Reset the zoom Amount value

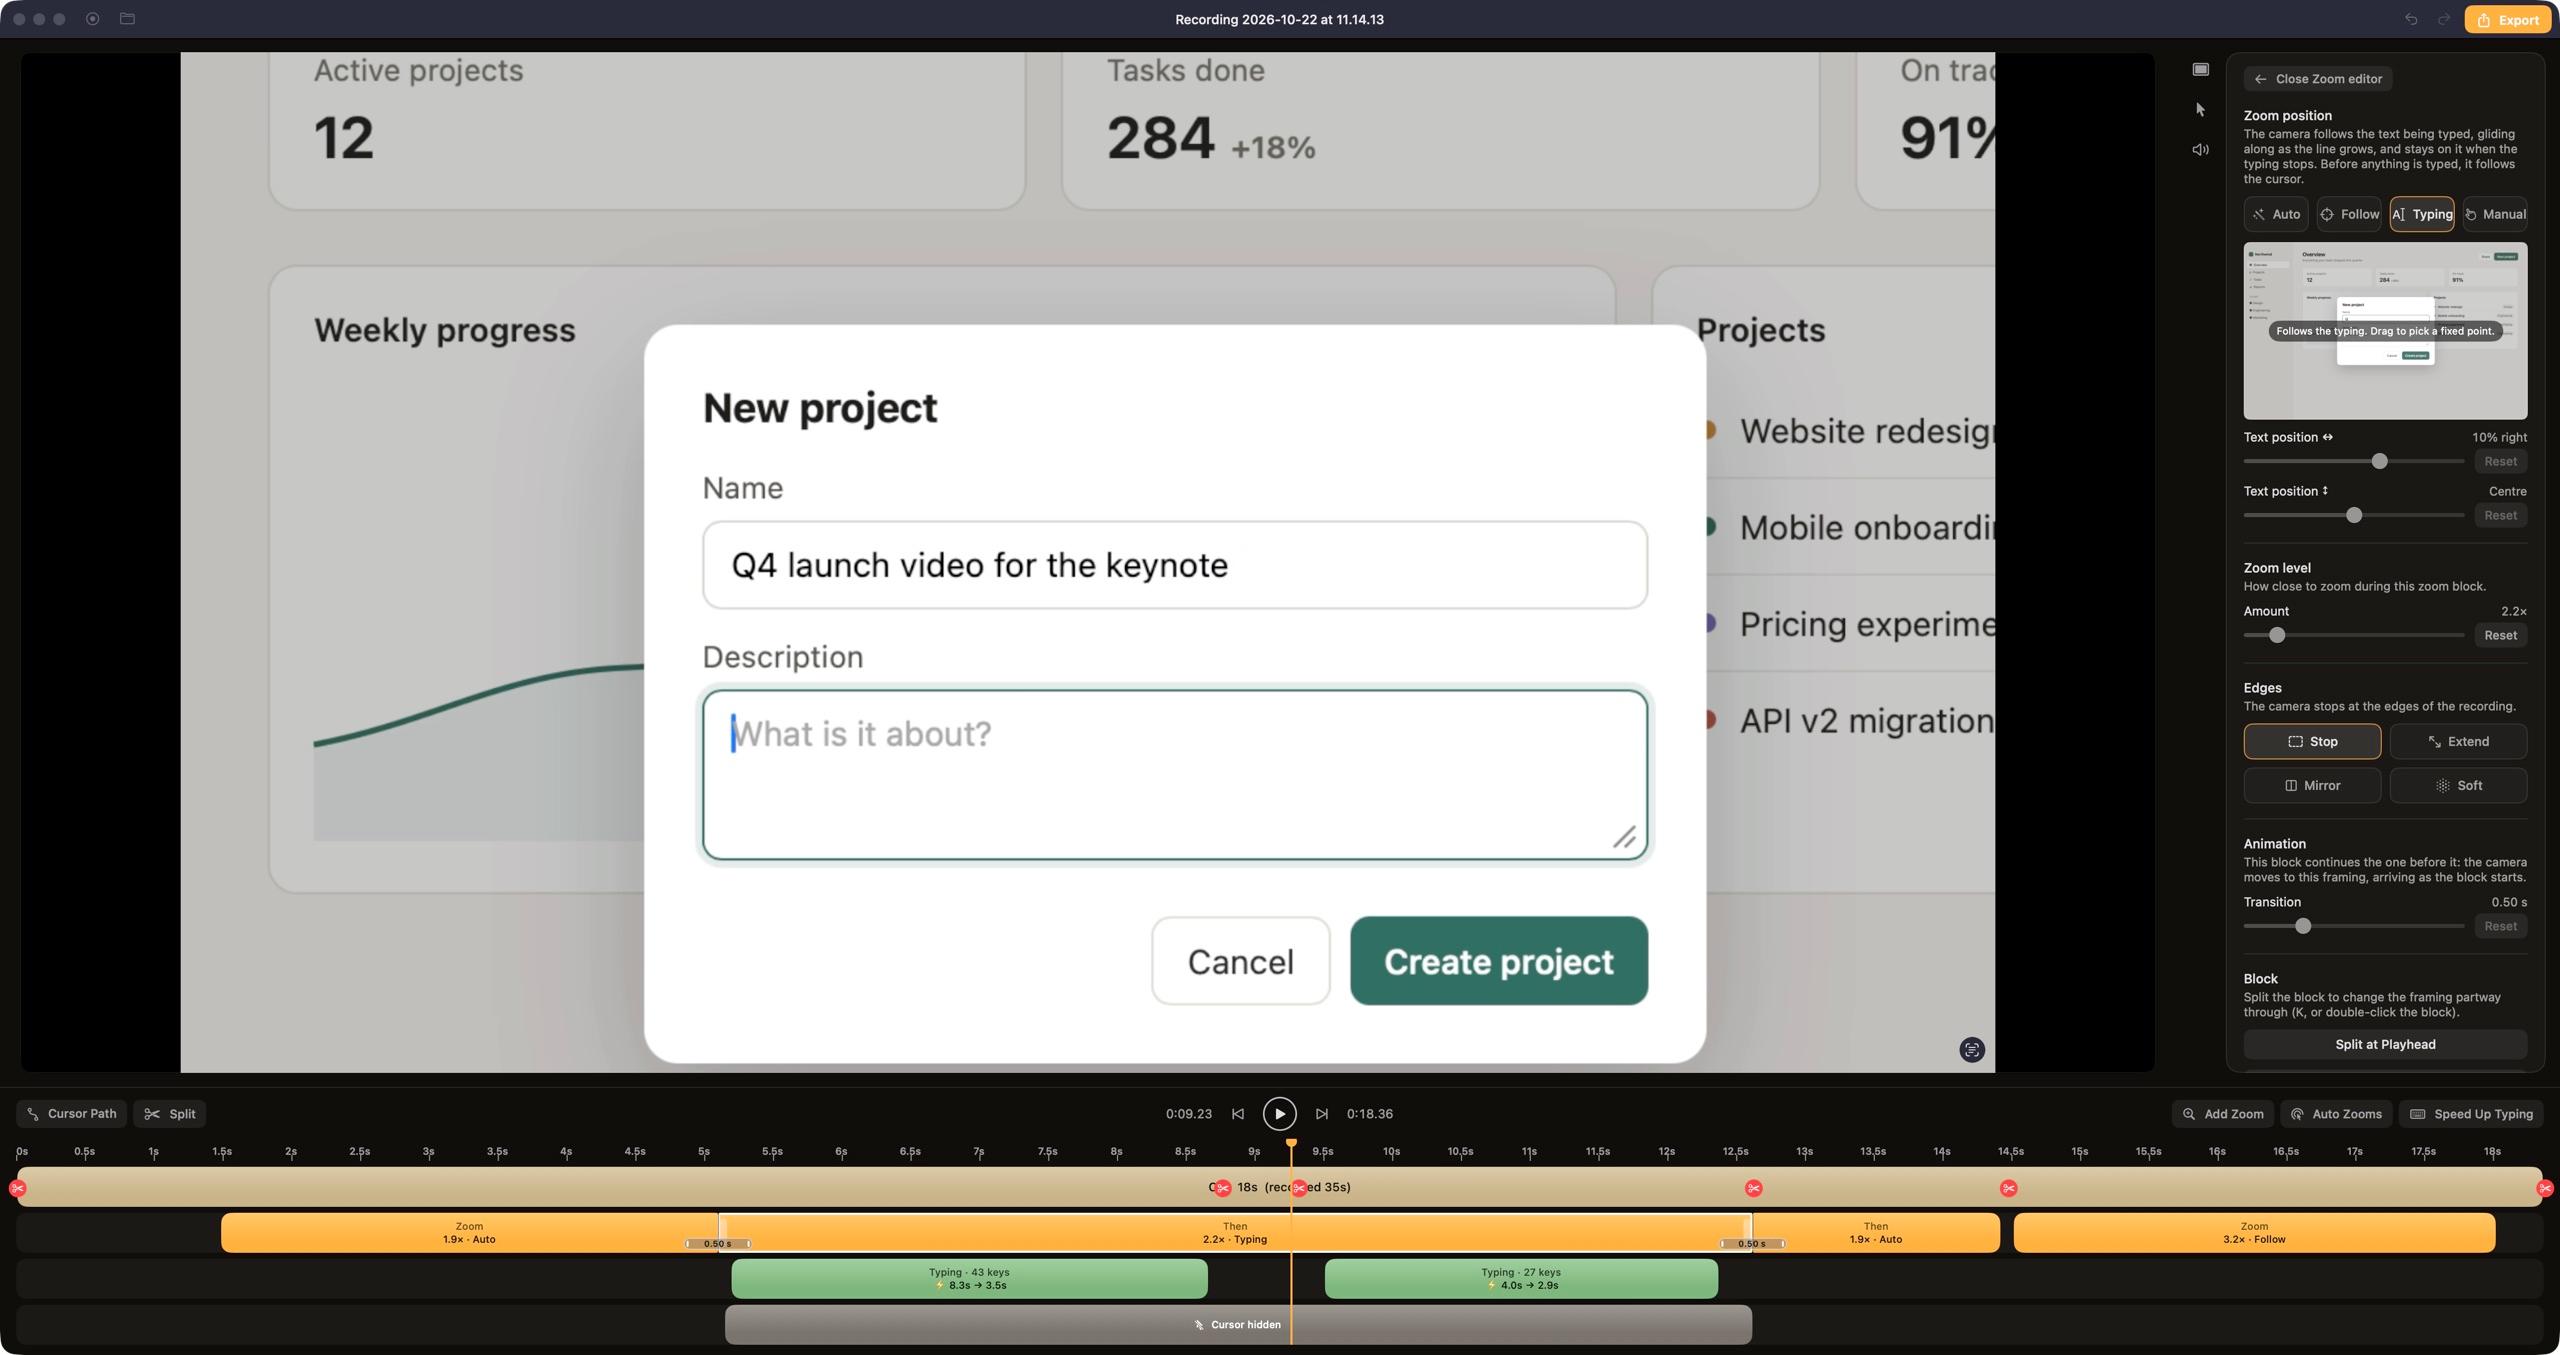(x=2500, y=635)
